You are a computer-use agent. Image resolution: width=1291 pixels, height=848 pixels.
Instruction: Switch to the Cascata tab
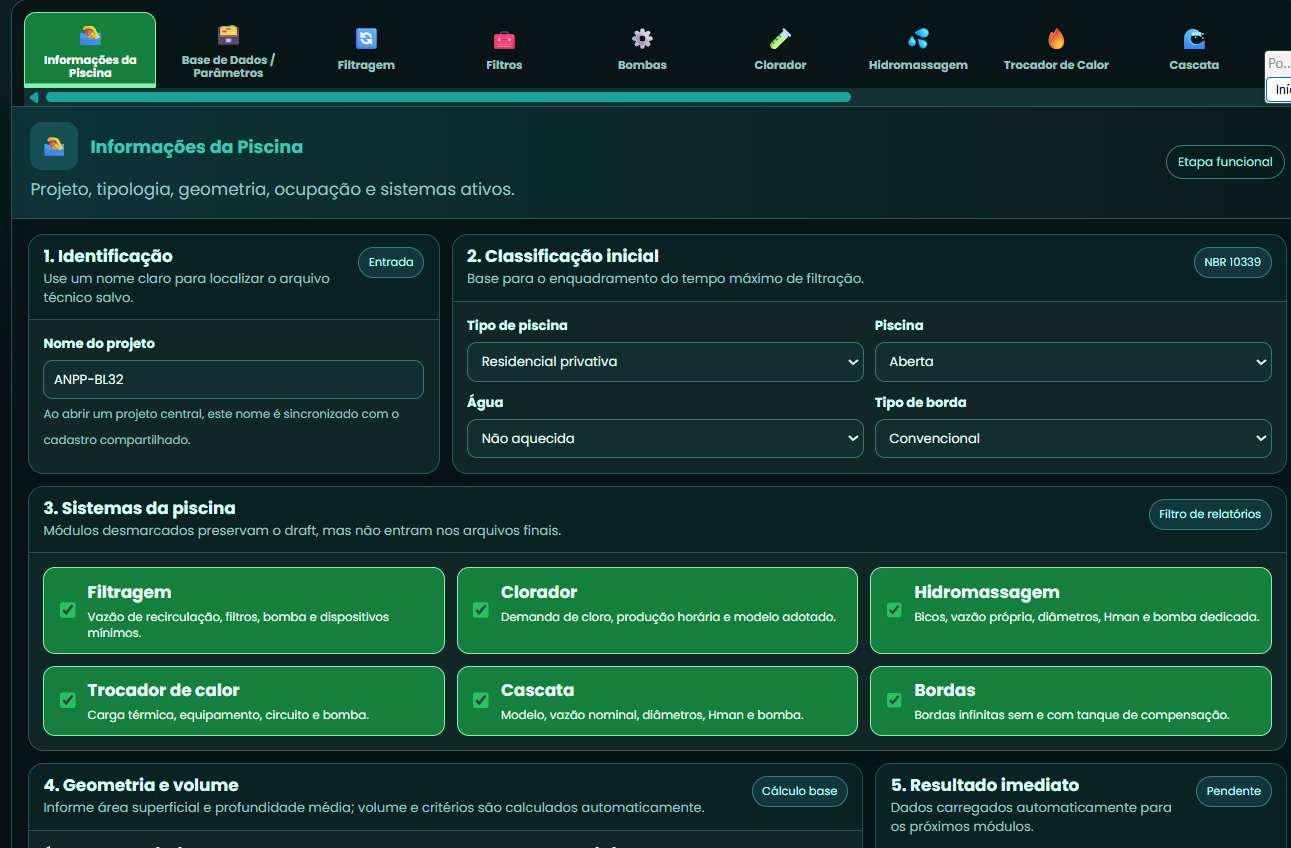pyautogui.click(x=1194, y=50)
